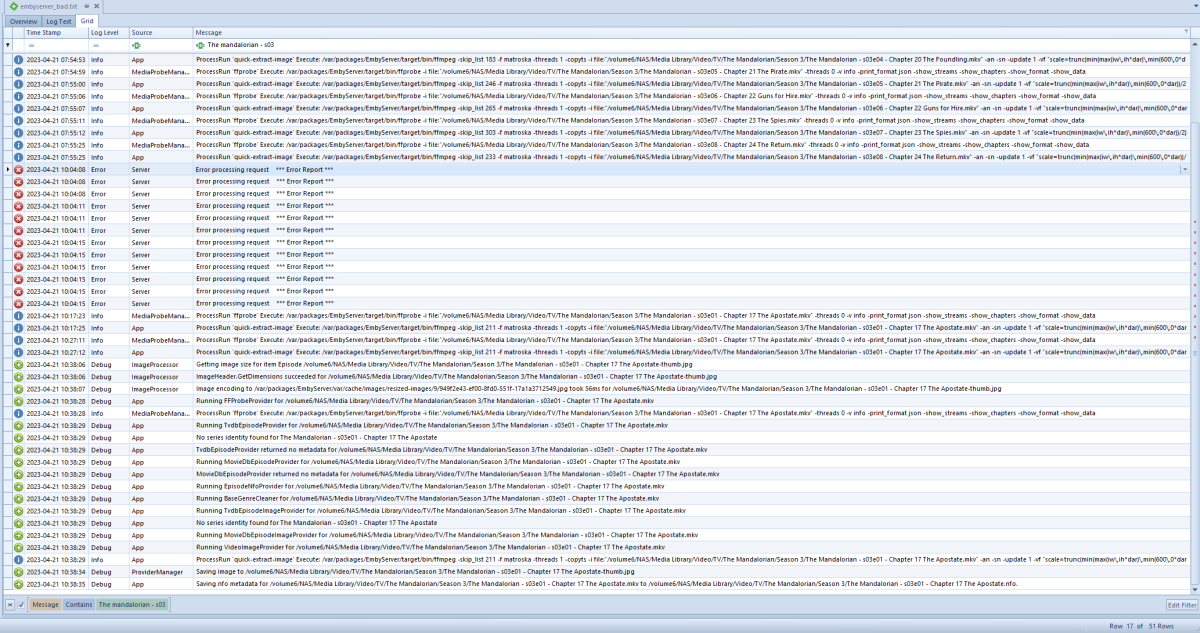Screen dimensions: 1200x633
Task: Click info icon of 10:17:23 row
Action: [18, 315]
